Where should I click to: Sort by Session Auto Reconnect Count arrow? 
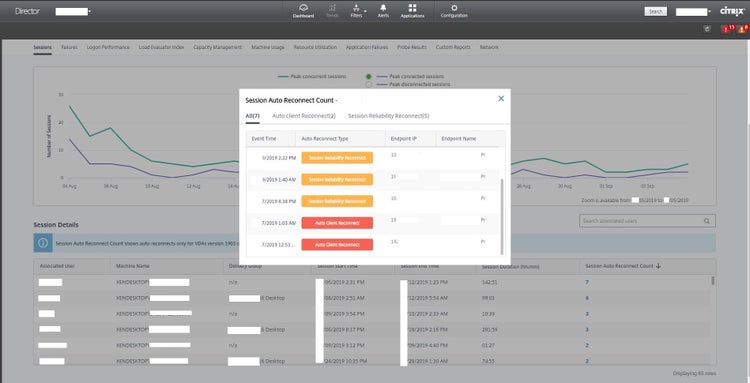tap(658, 266)
